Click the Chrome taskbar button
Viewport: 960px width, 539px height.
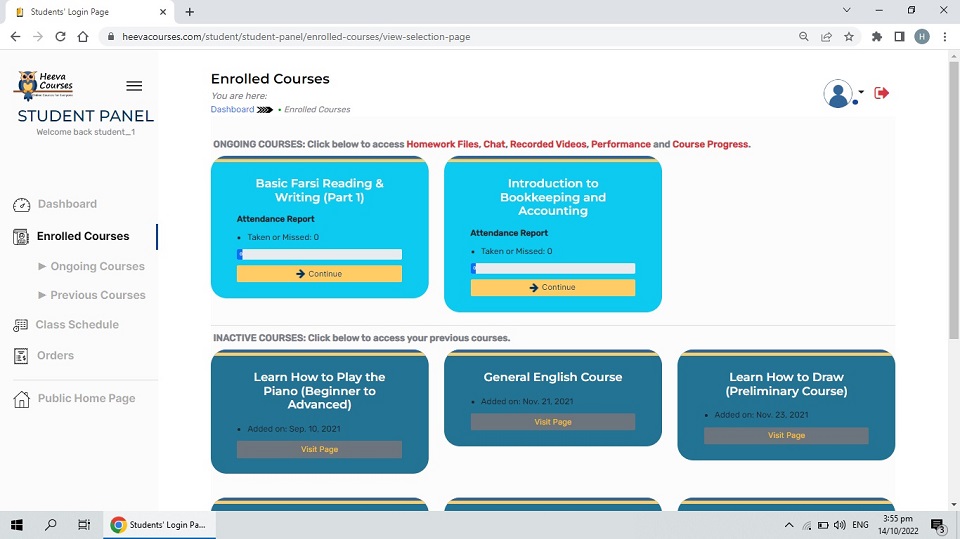(x=159, y=525)
